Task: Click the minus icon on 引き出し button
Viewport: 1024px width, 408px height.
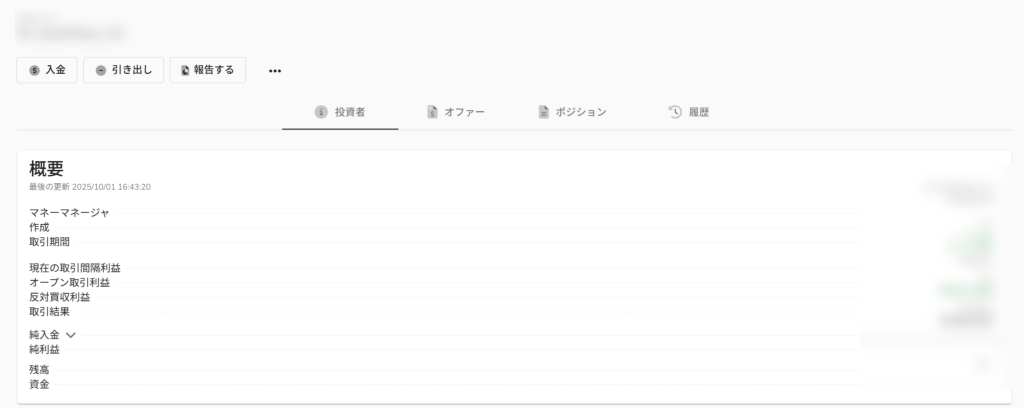Action: [x=101, y=70]
